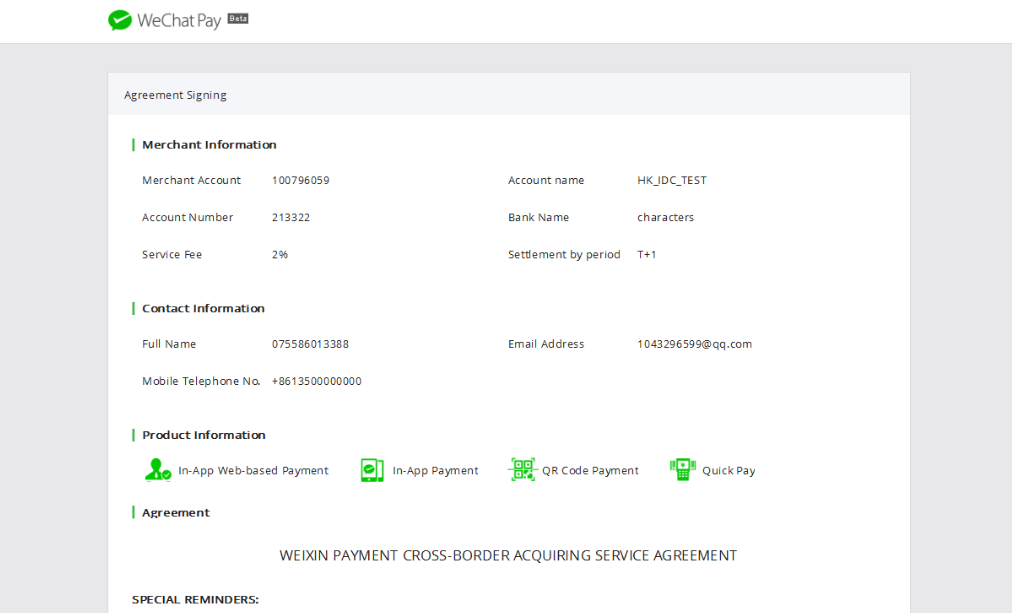Viewport: 1012px width, 613px height.
Task: Select email 1043296599@qq.com
Action: click(x=694, y=344)
